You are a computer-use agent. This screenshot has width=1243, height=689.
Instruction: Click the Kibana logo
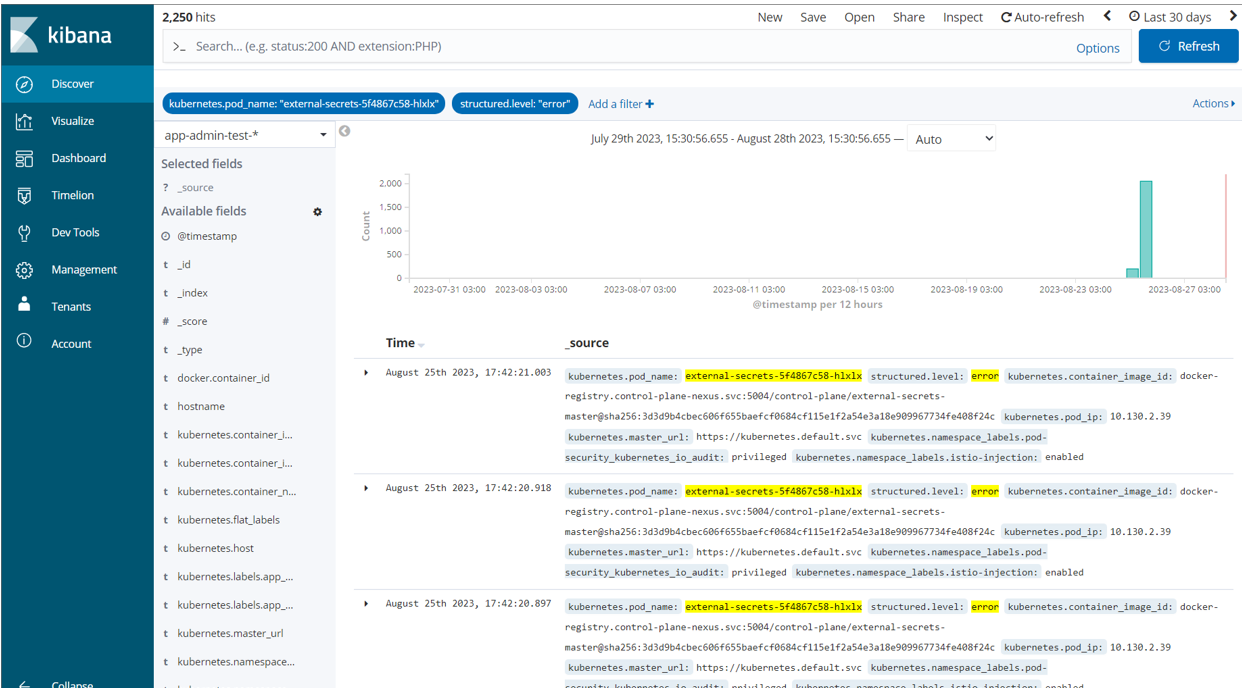(x=61, y=35)
